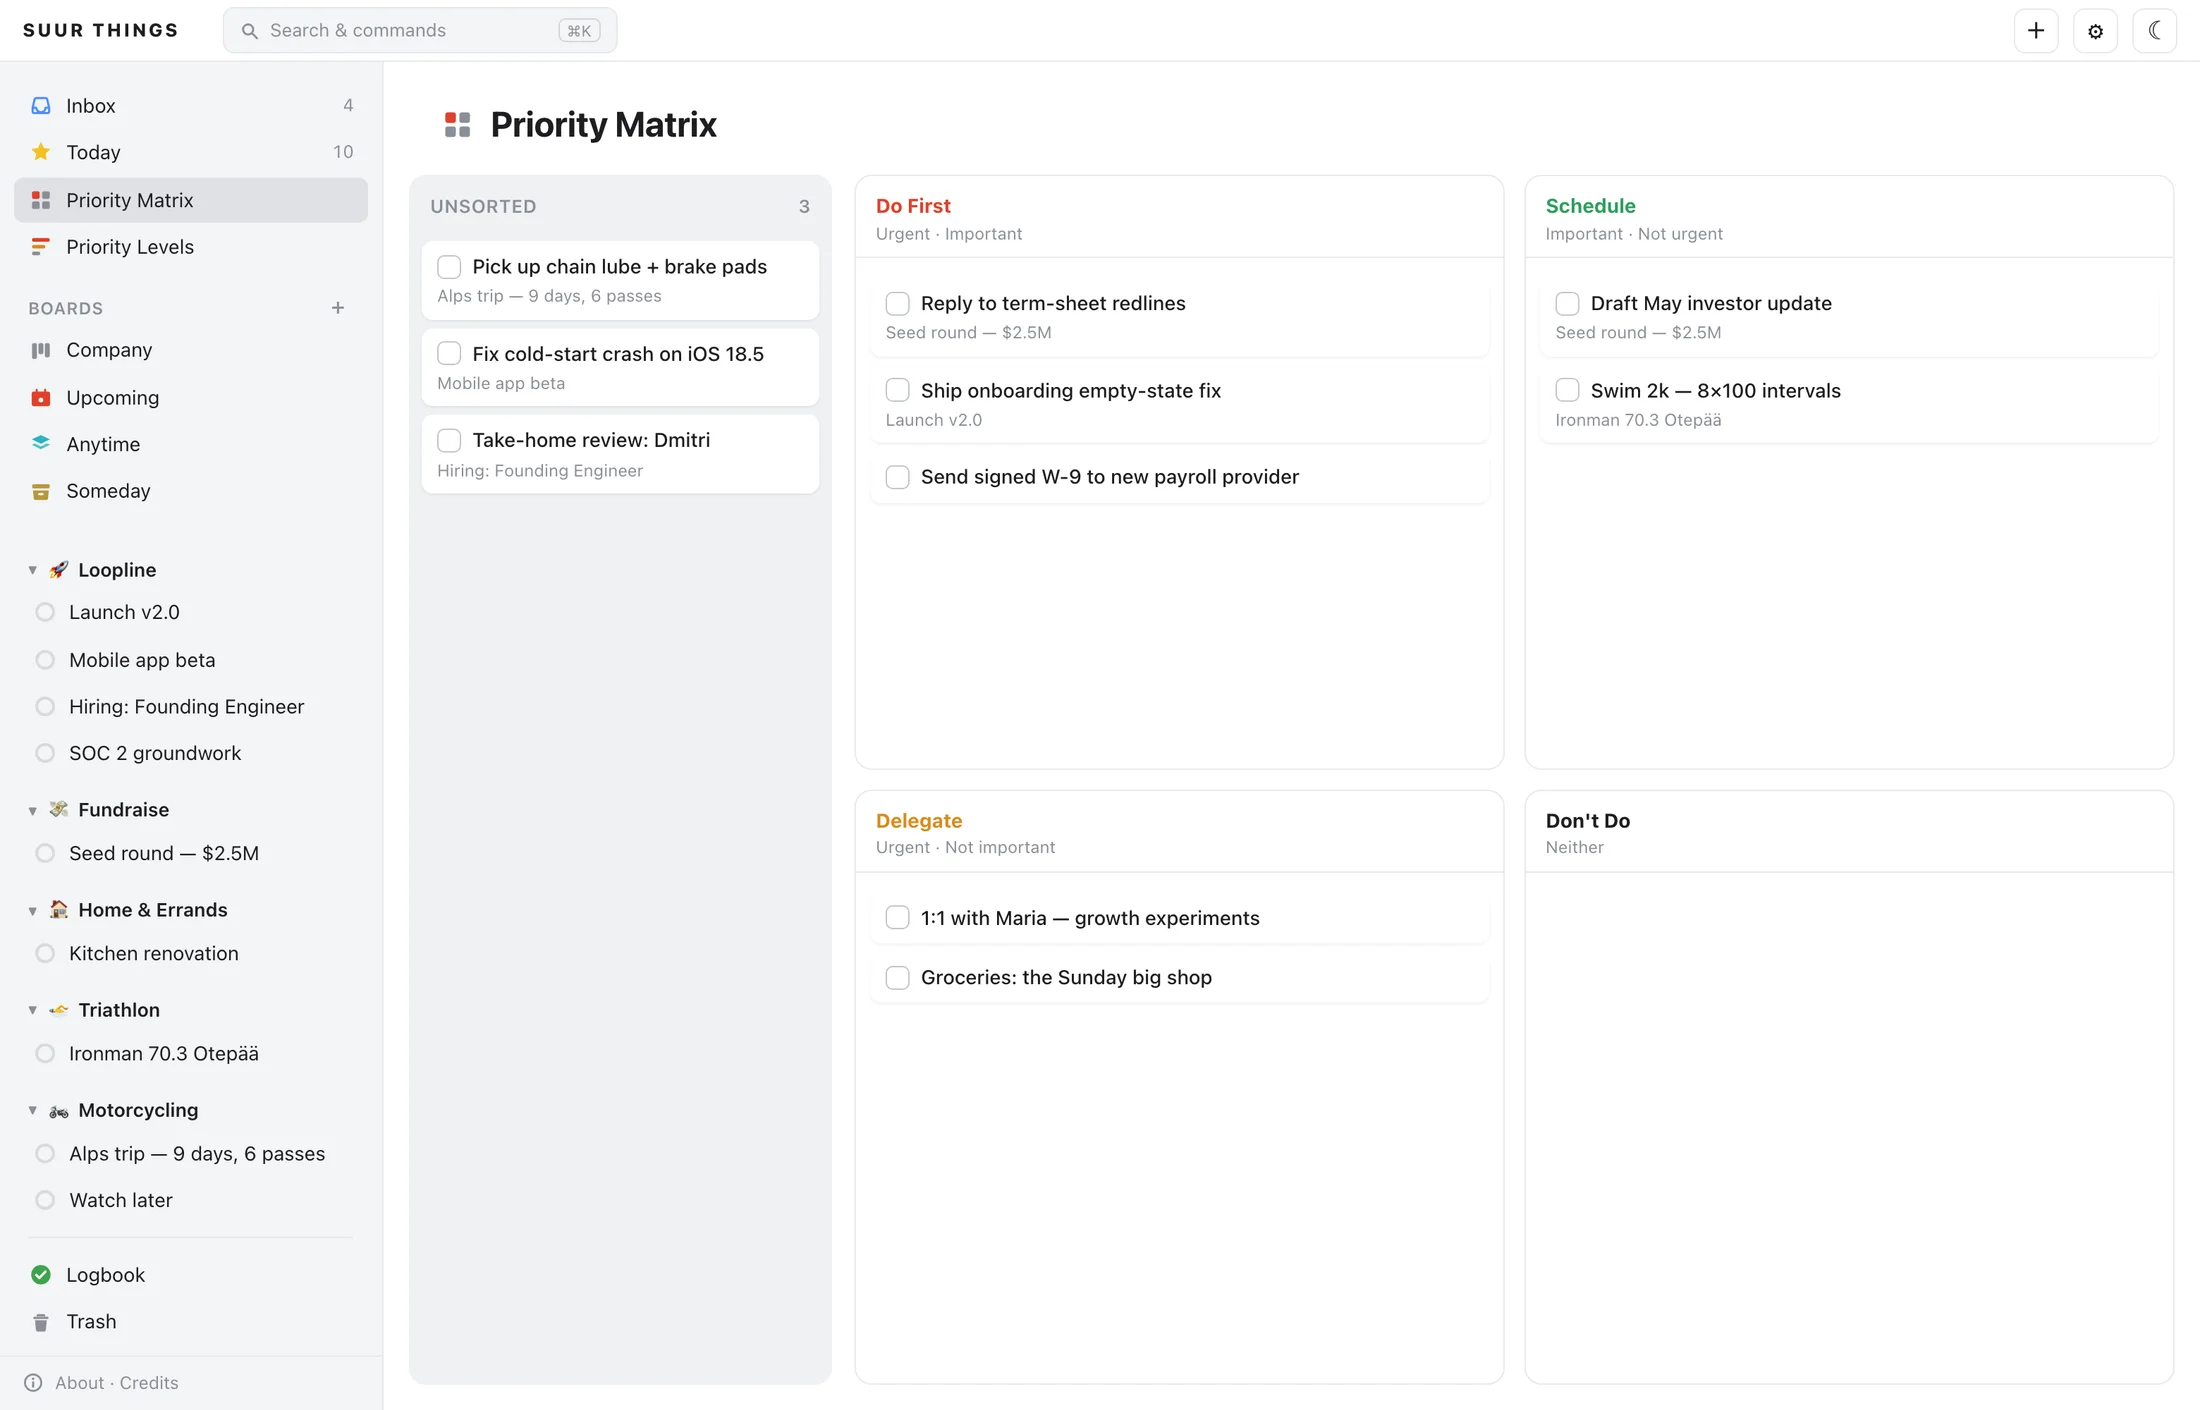The height and width of the screenshot is (1410, 2200).
Task: Click the plus icon to add new item
Action: pos(2036,30)
